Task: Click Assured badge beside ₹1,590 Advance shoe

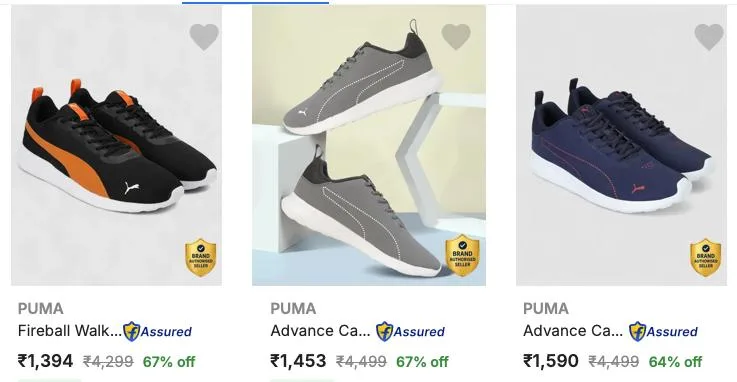Action: point(663,331)
